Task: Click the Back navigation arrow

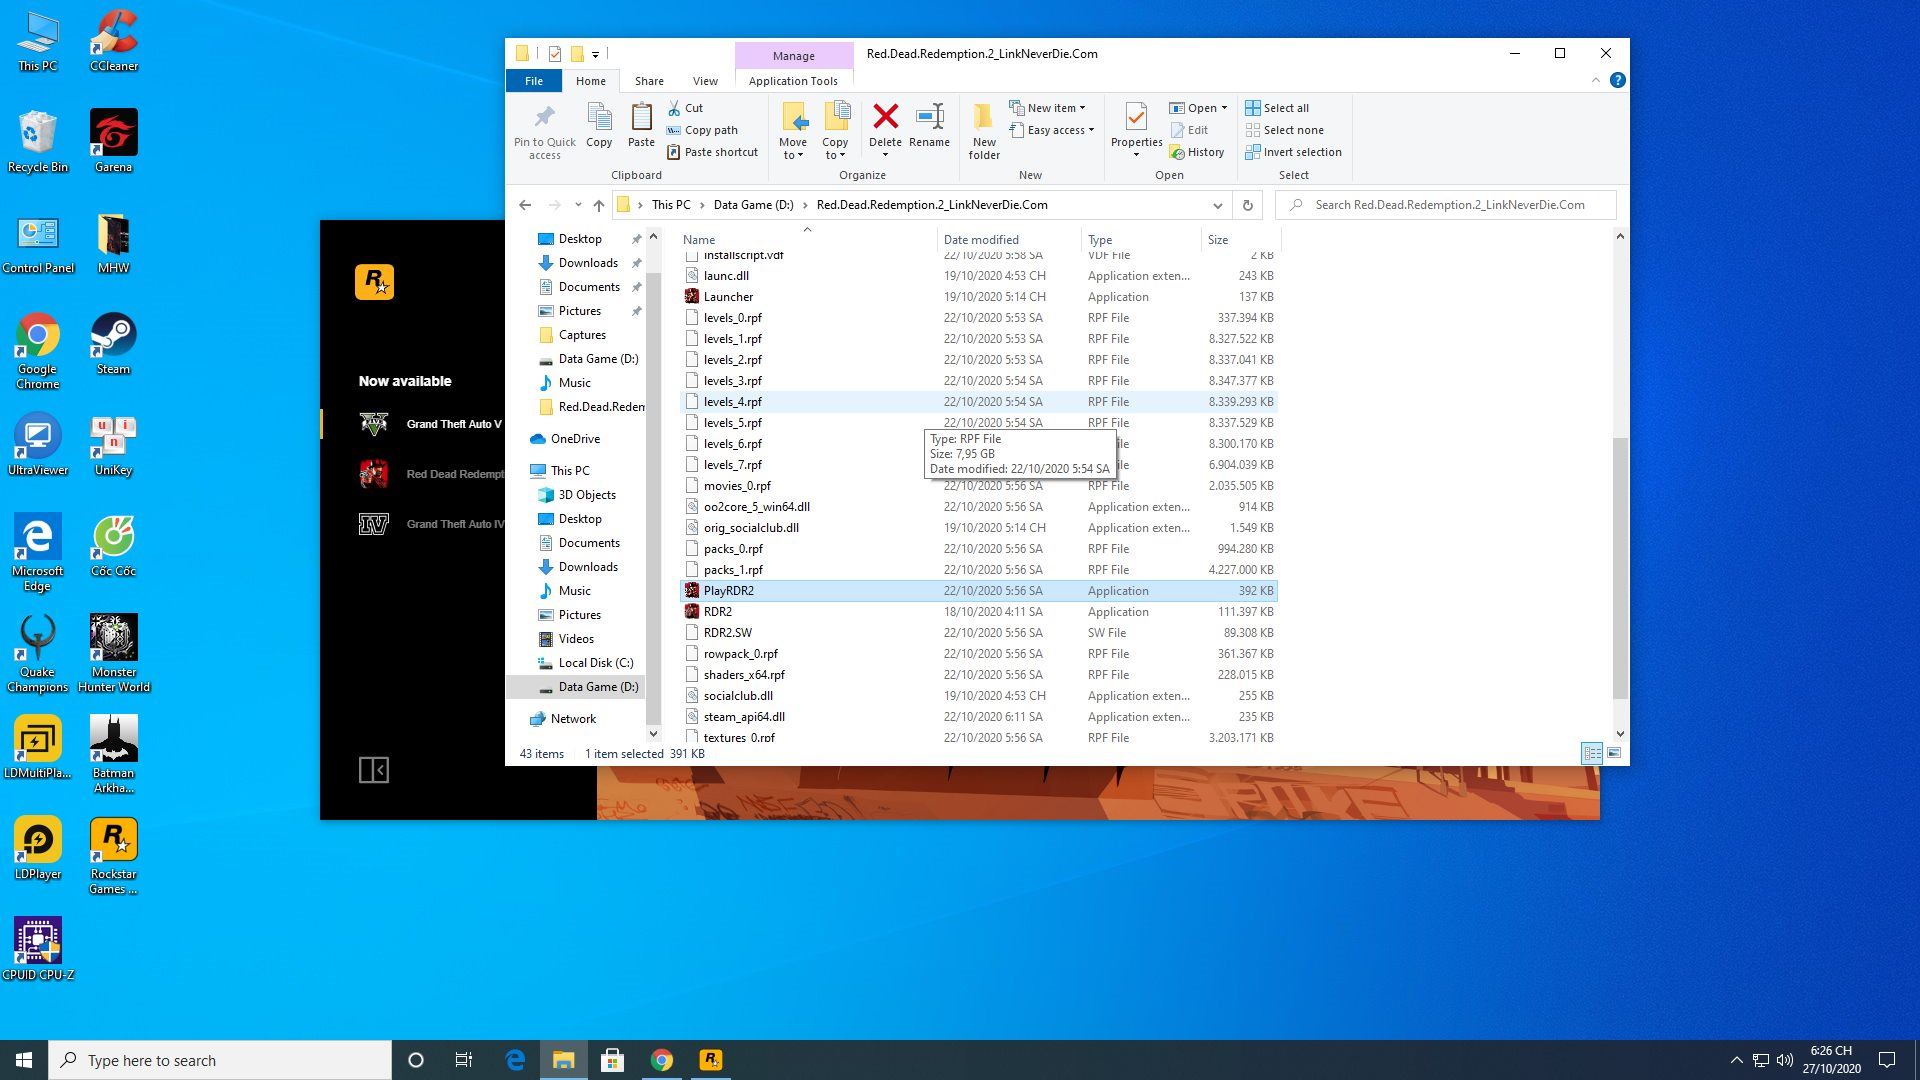Action: click(525, 205)
